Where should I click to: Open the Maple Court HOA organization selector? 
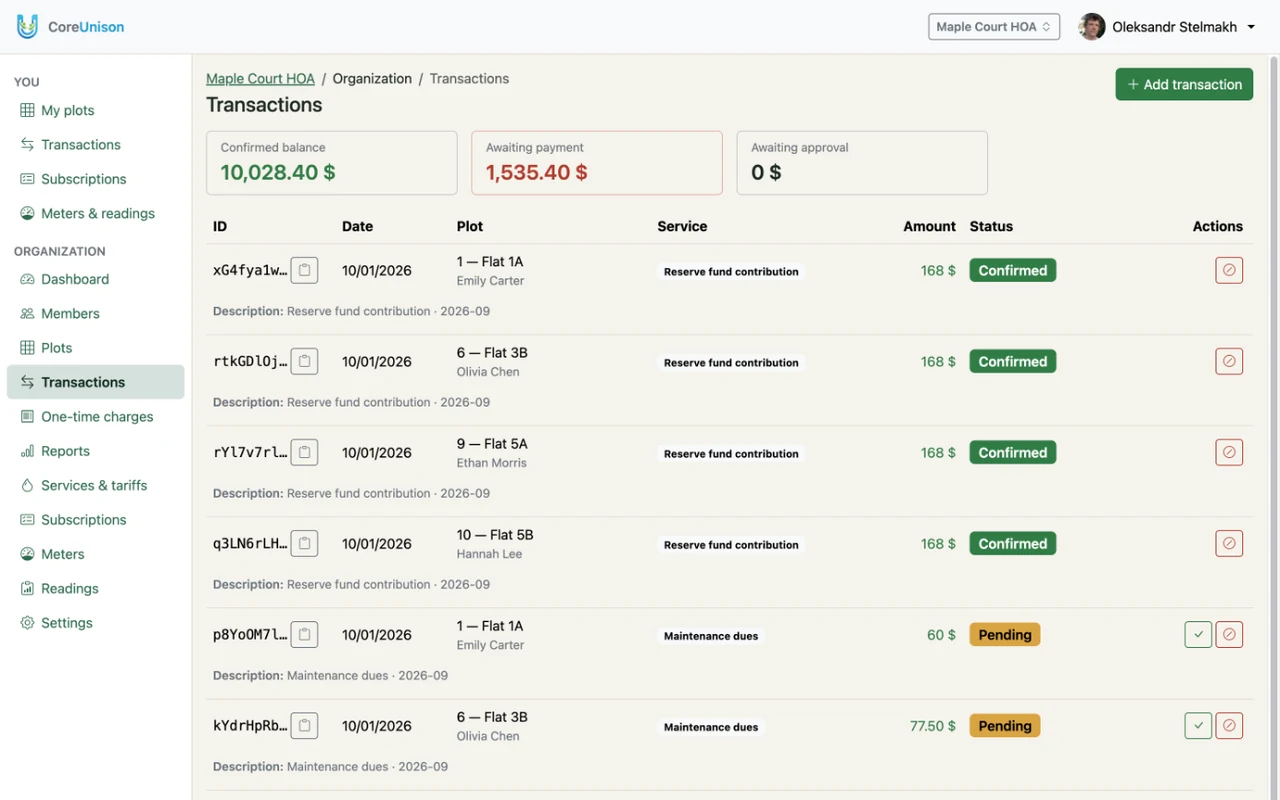coord(994,27)
